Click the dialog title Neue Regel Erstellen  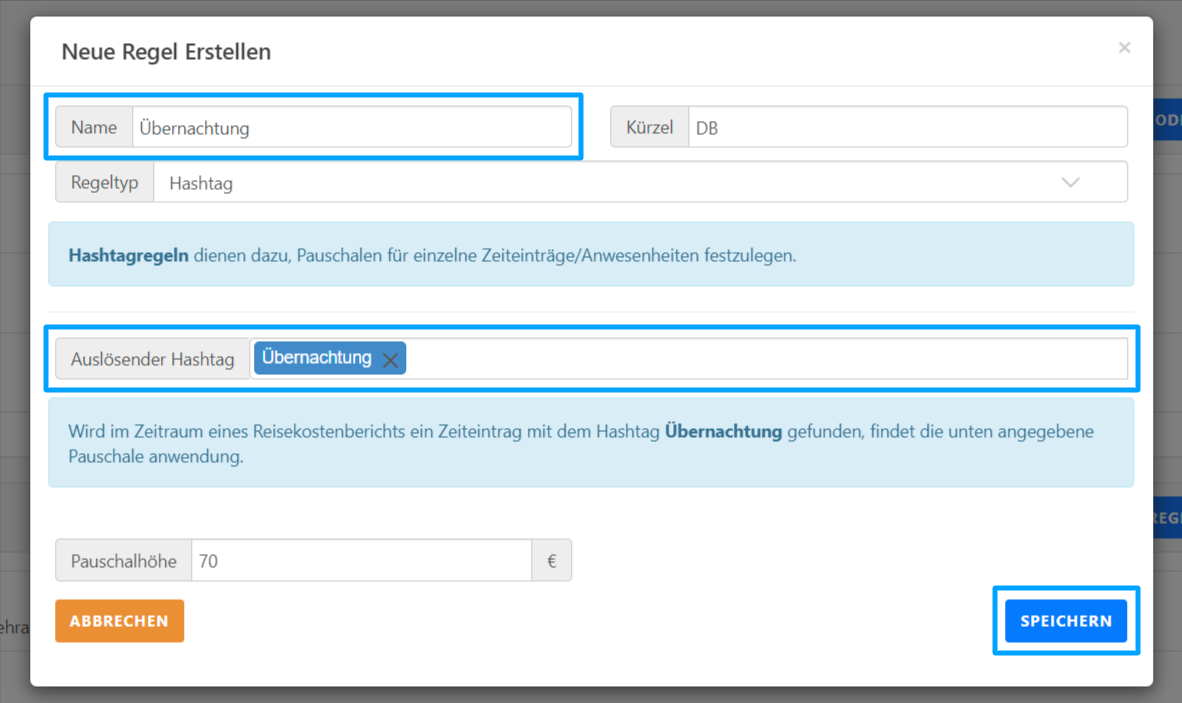coord(166,51)
